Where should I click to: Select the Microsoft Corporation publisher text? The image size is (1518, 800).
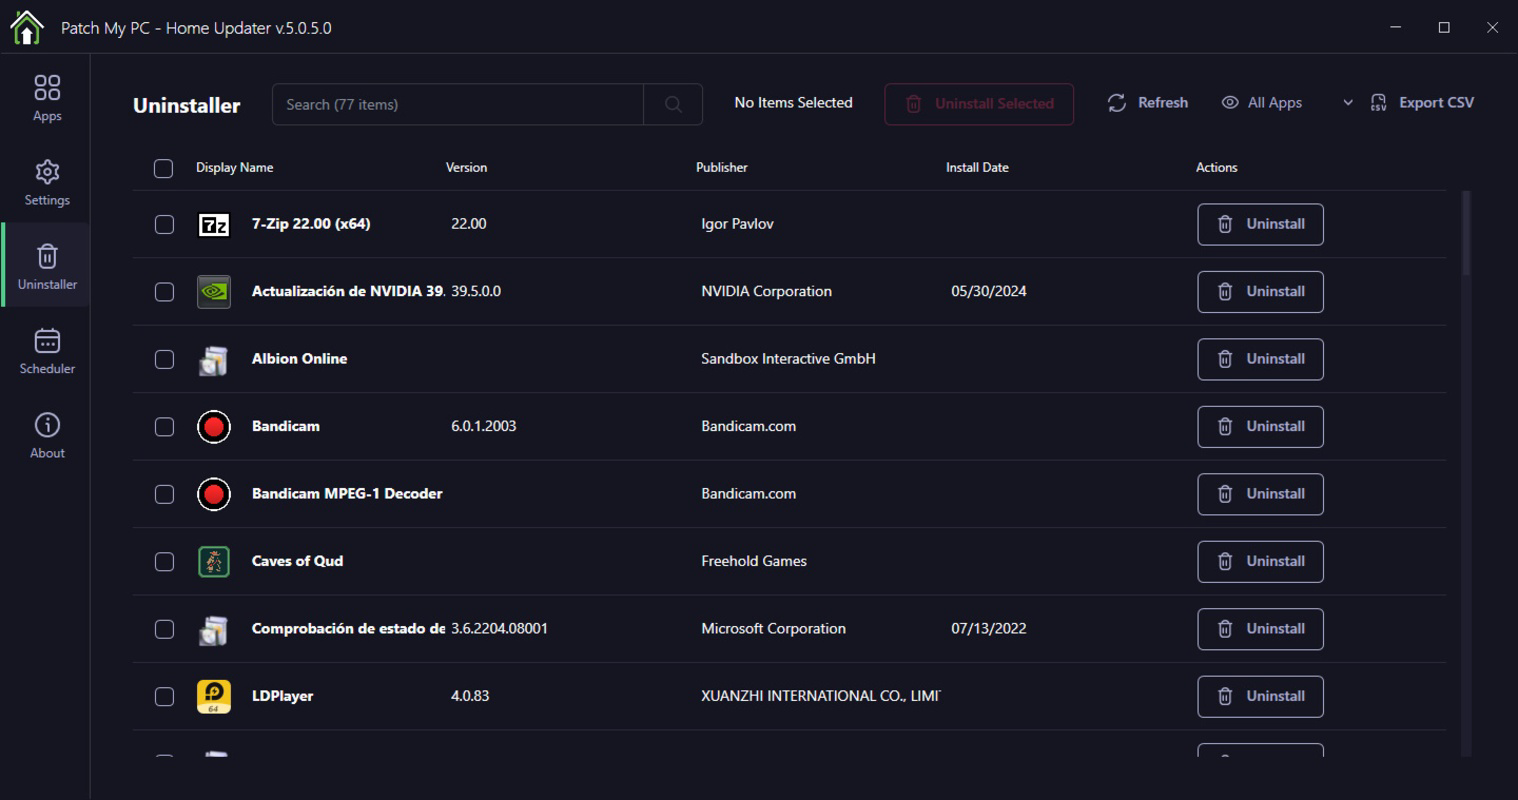tap(773, 629)
